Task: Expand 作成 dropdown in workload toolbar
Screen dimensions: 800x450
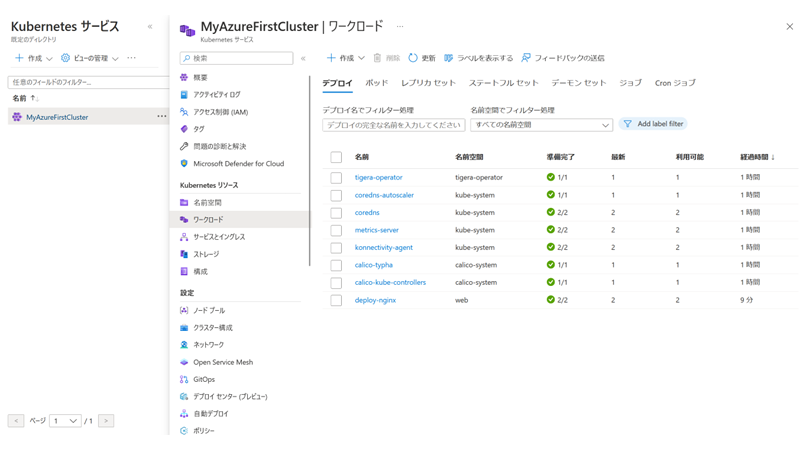Action: 345,58
